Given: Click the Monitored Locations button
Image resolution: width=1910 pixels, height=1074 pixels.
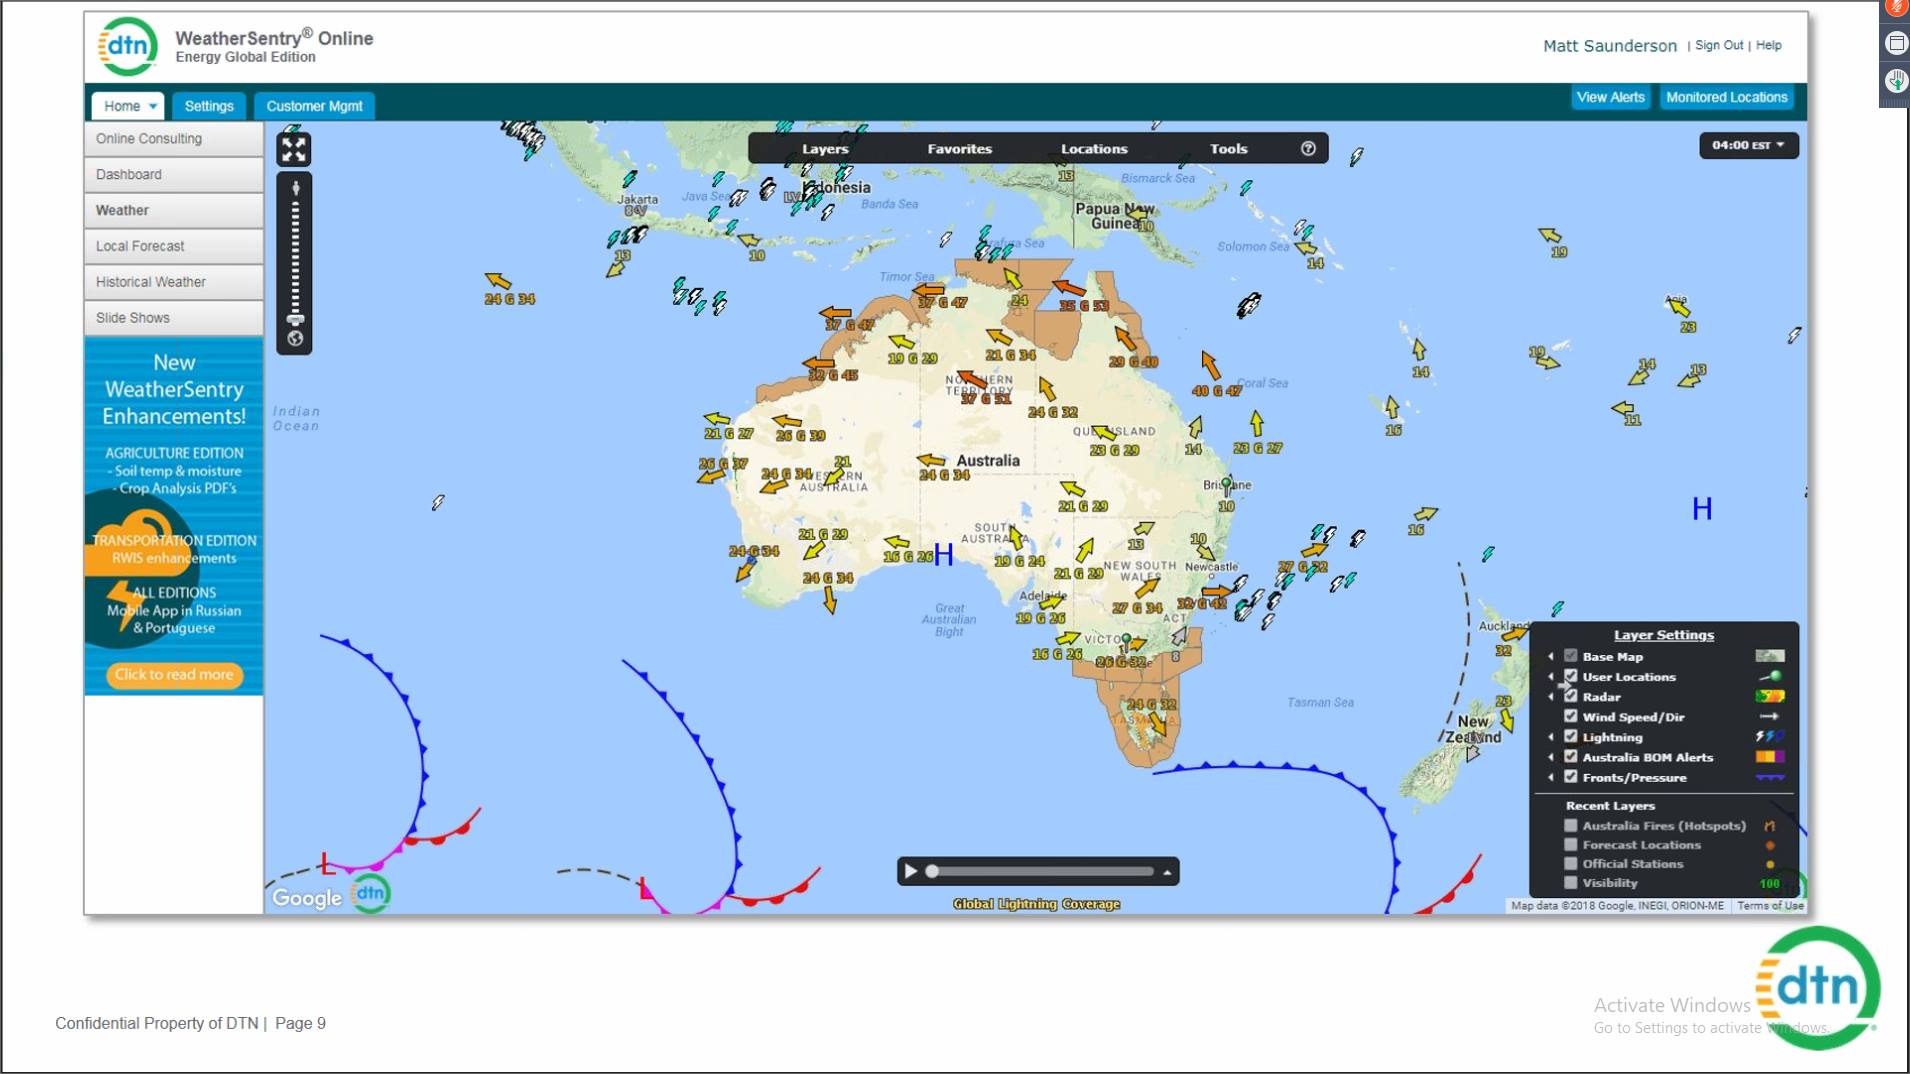Looking at the screenshot, I should 1726,97.
